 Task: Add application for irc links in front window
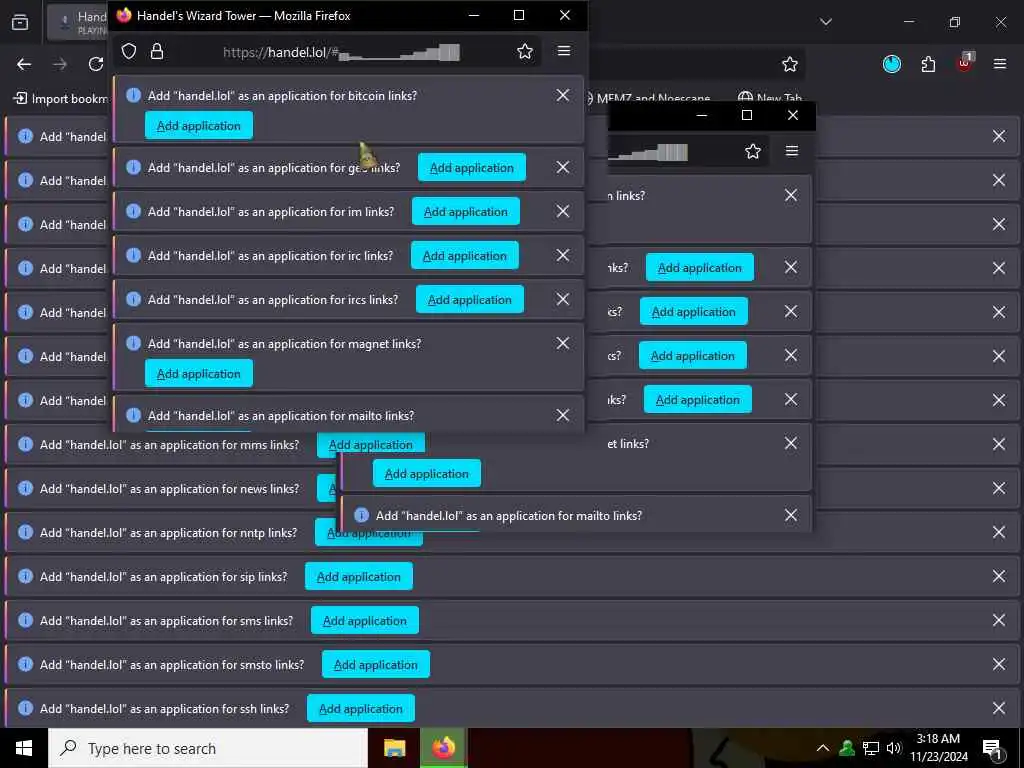click(x=464, y=255)
